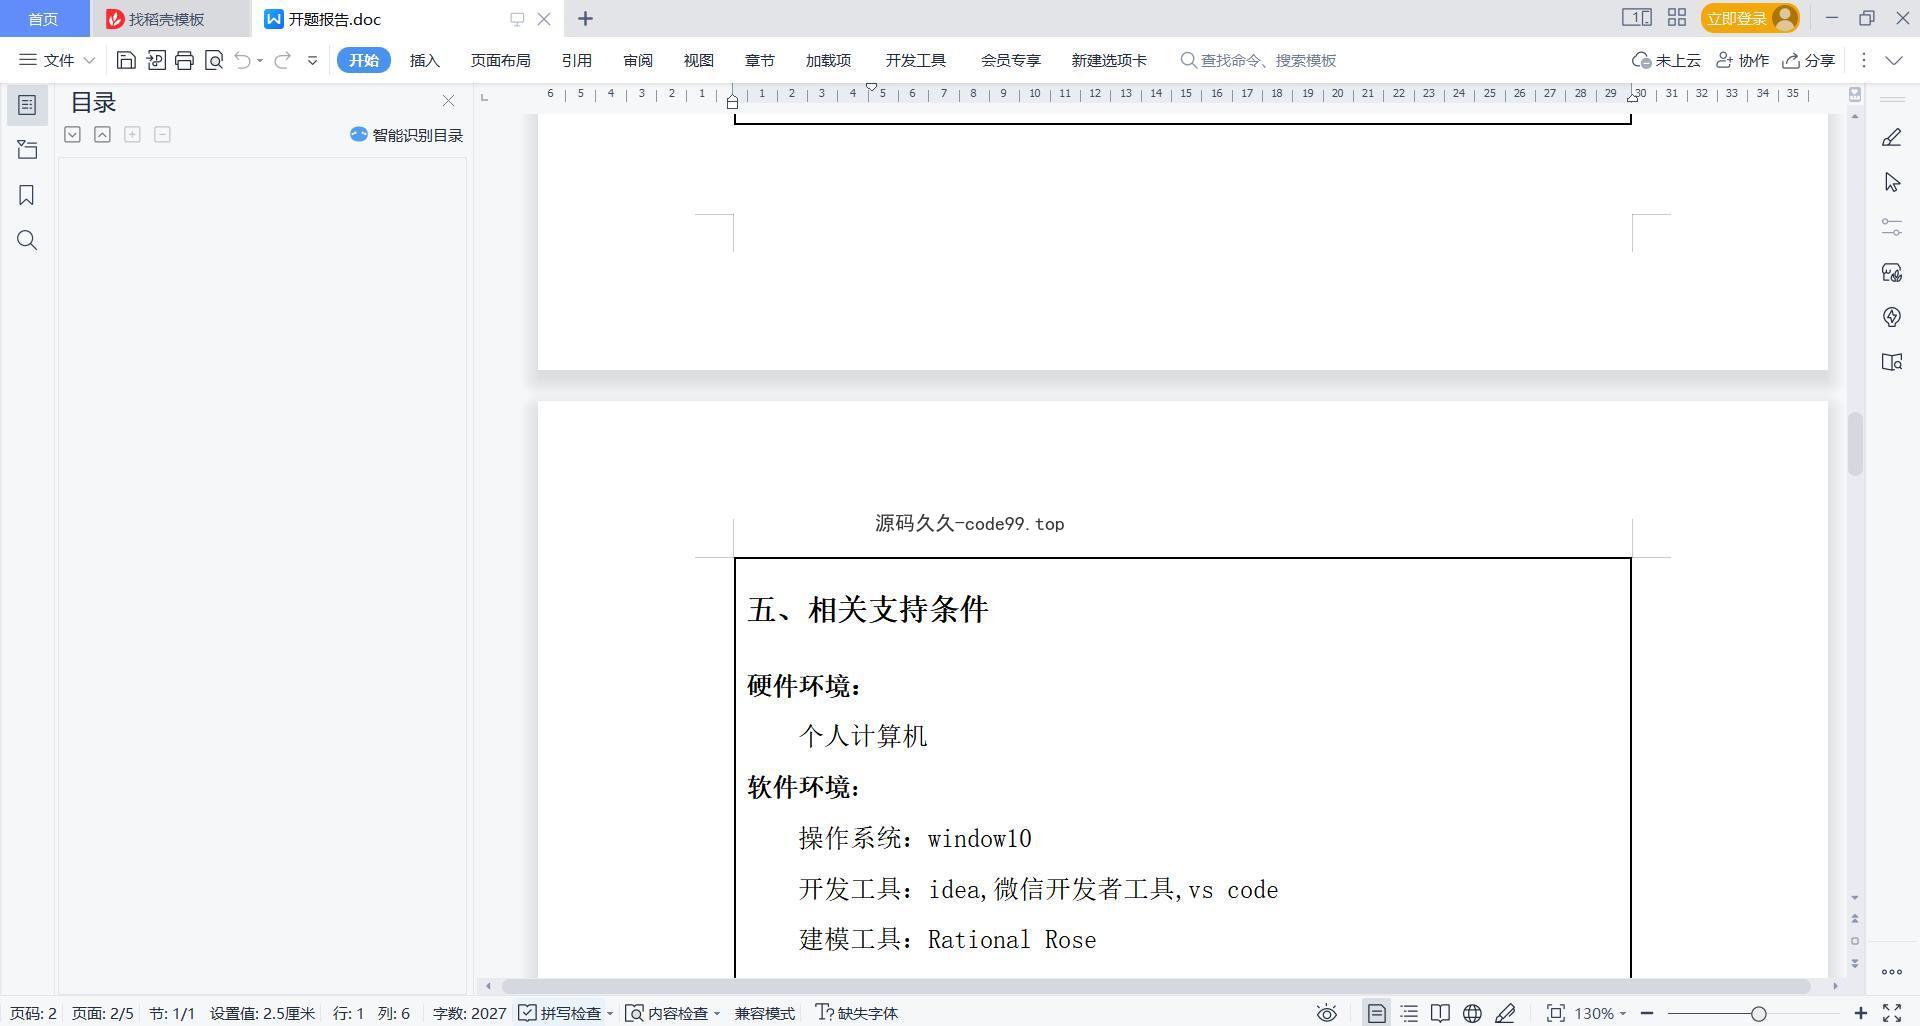
Task: Undo the last action
Action: (x=242, y=60)
